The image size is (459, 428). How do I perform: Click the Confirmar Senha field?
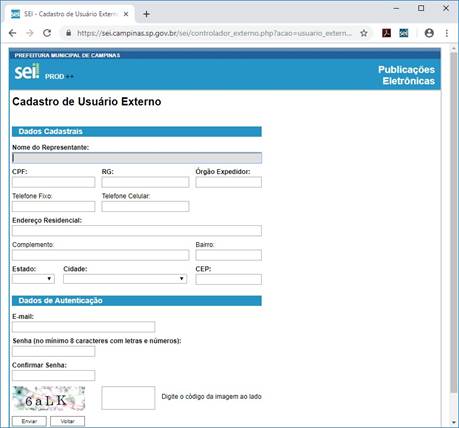point(54,376)
